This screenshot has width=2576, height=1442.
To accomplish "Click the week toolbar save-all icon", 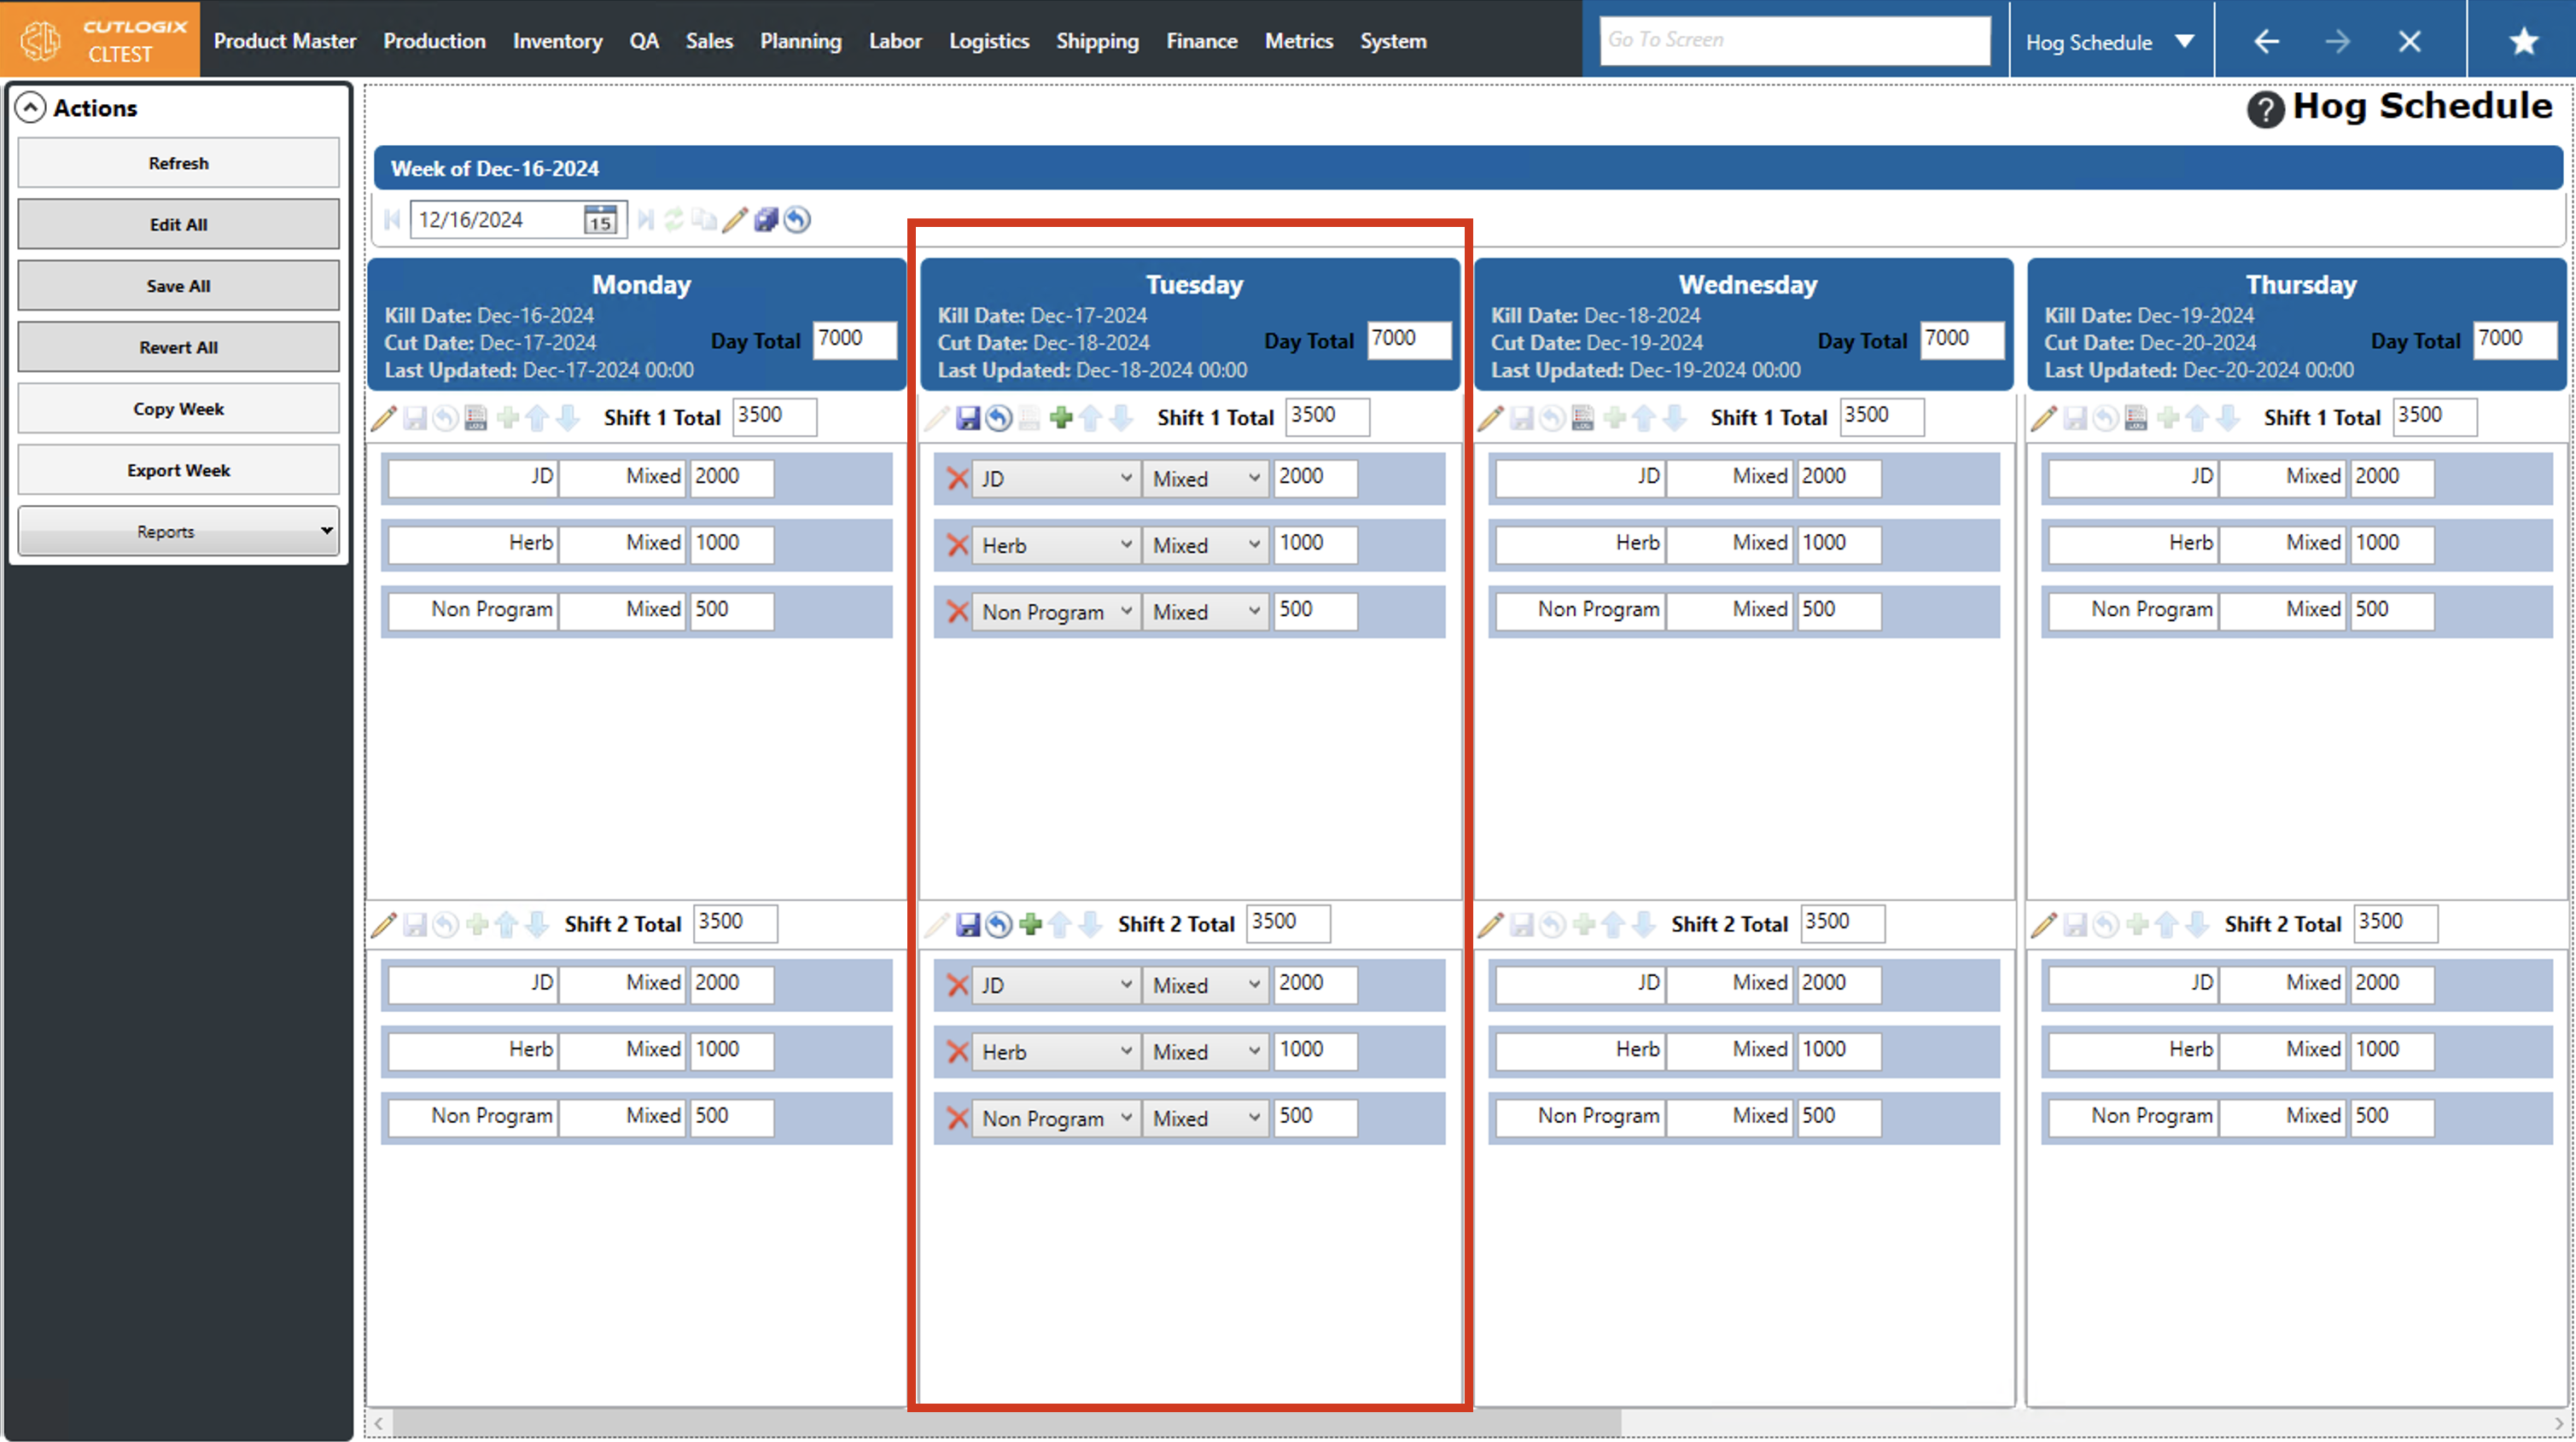I will tap(766, 220).
